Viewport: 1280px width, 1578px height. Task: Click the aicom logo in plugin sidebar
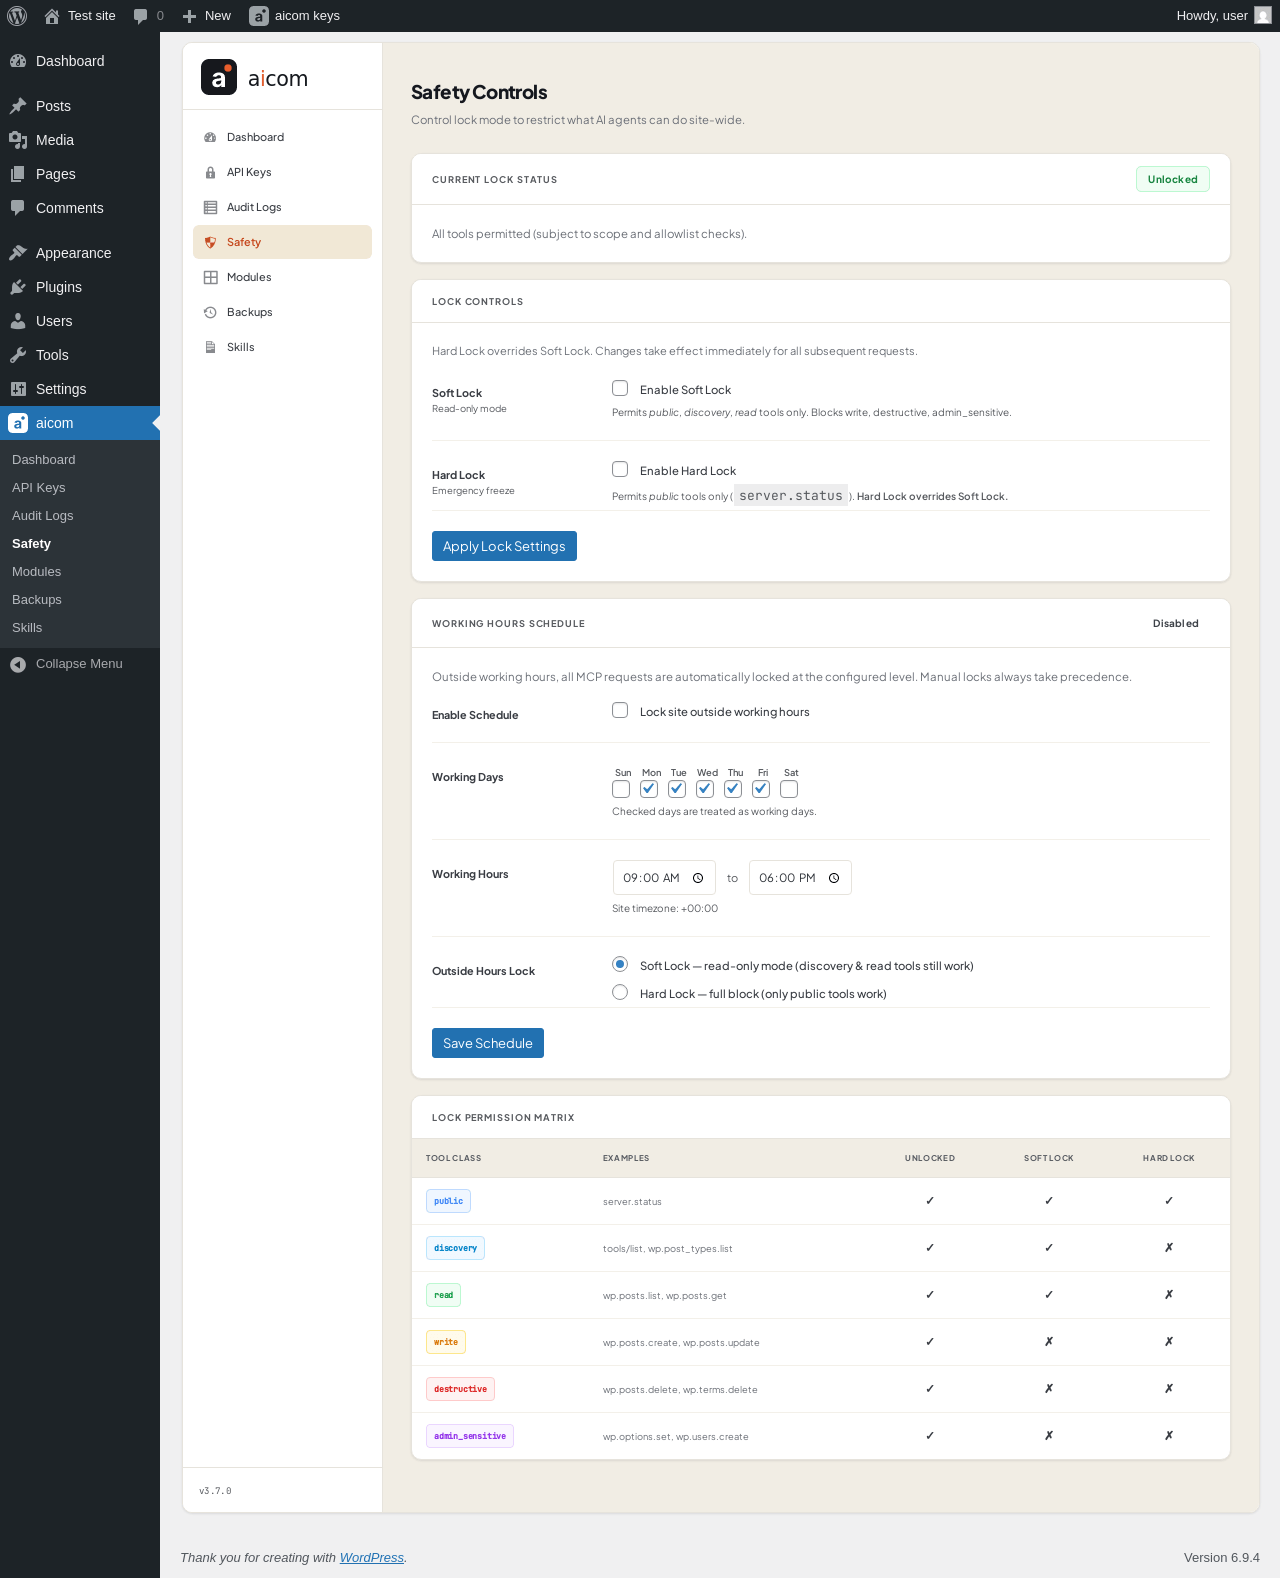tap(219, 77)
